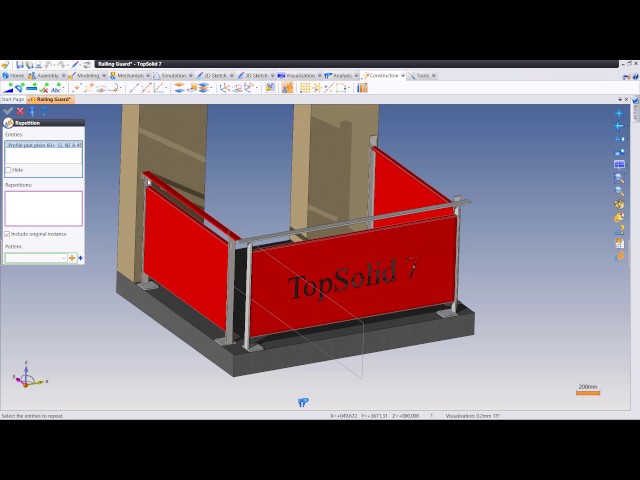
Task: Confirm Repetition with the checkmark icon
Action: click(x=8, y=111)
